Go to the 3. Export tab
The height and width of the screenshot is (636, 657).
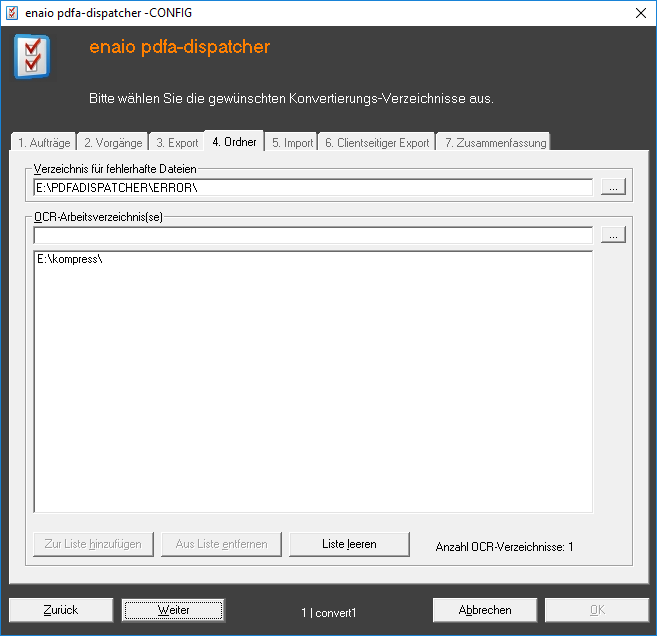pyautogui.click(x=177, y=143)
